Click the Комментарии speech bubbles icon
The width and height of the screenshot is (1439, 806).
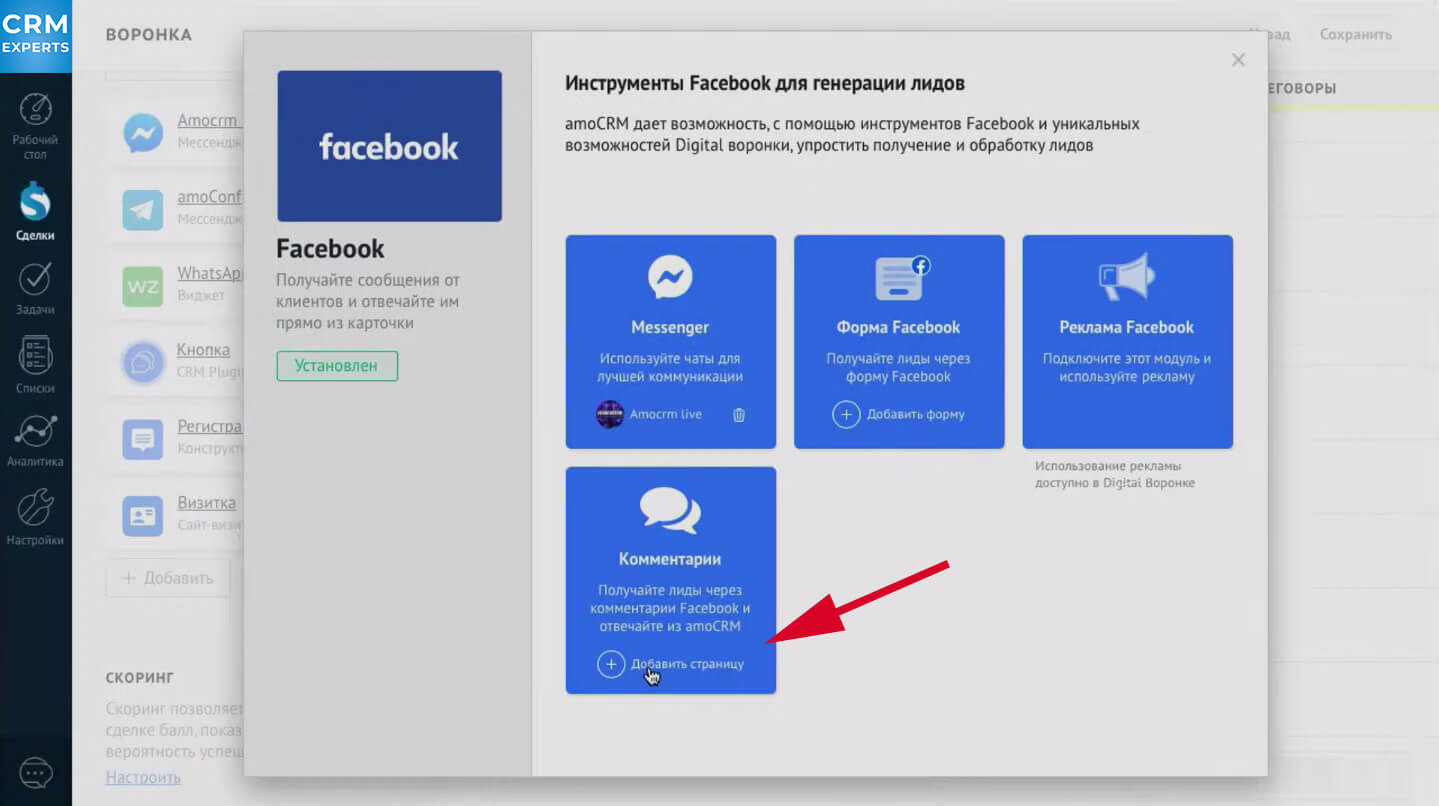[670, 510]
